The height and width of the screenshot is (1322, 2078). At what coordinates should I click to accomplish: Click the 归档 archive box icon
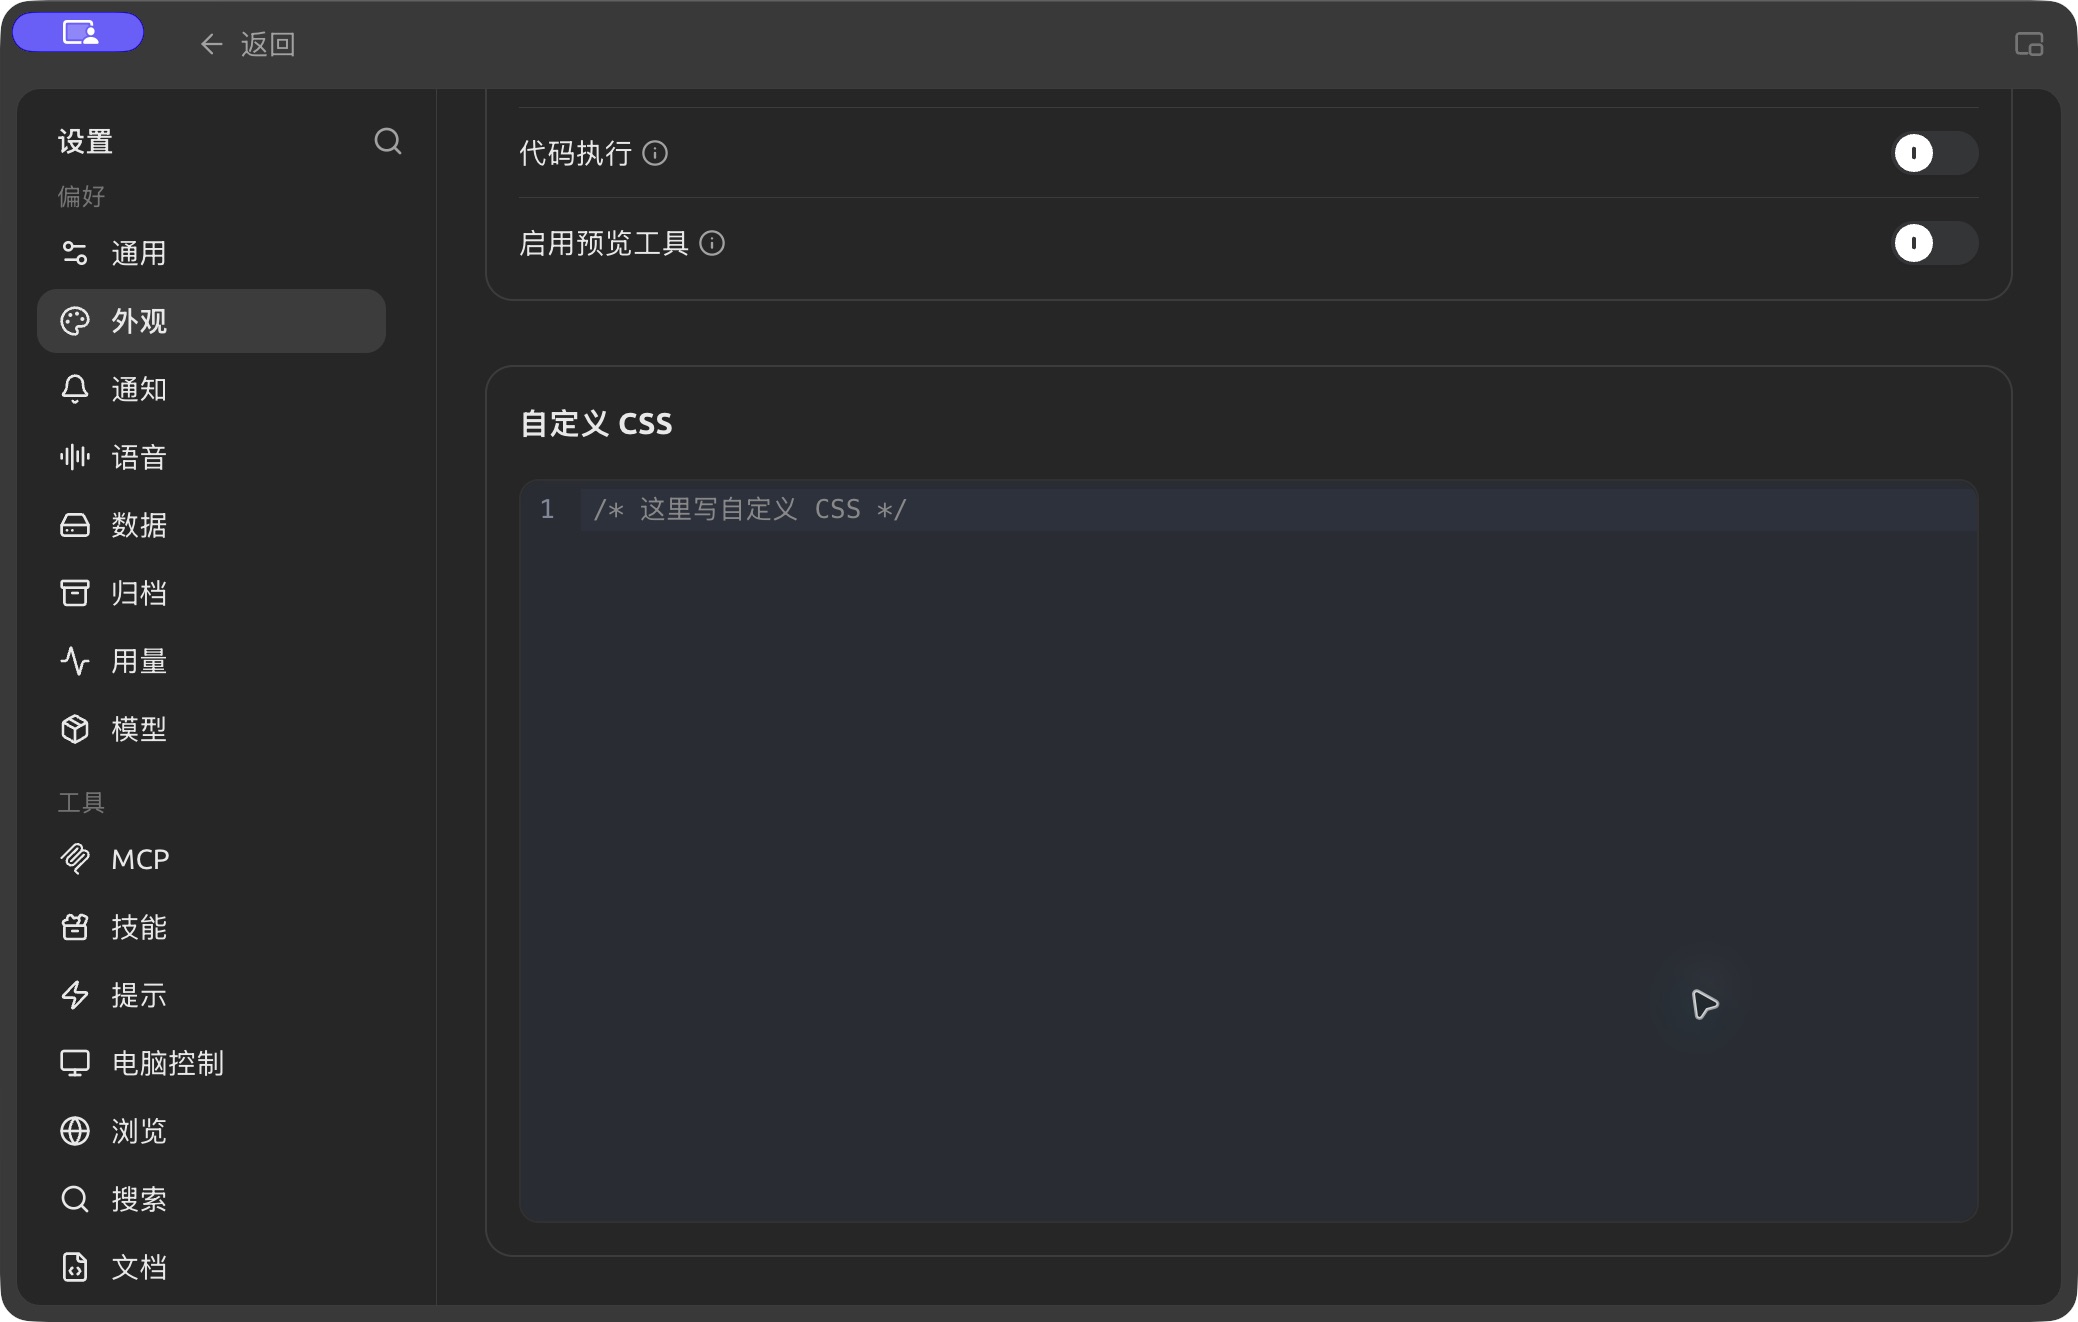75,593
